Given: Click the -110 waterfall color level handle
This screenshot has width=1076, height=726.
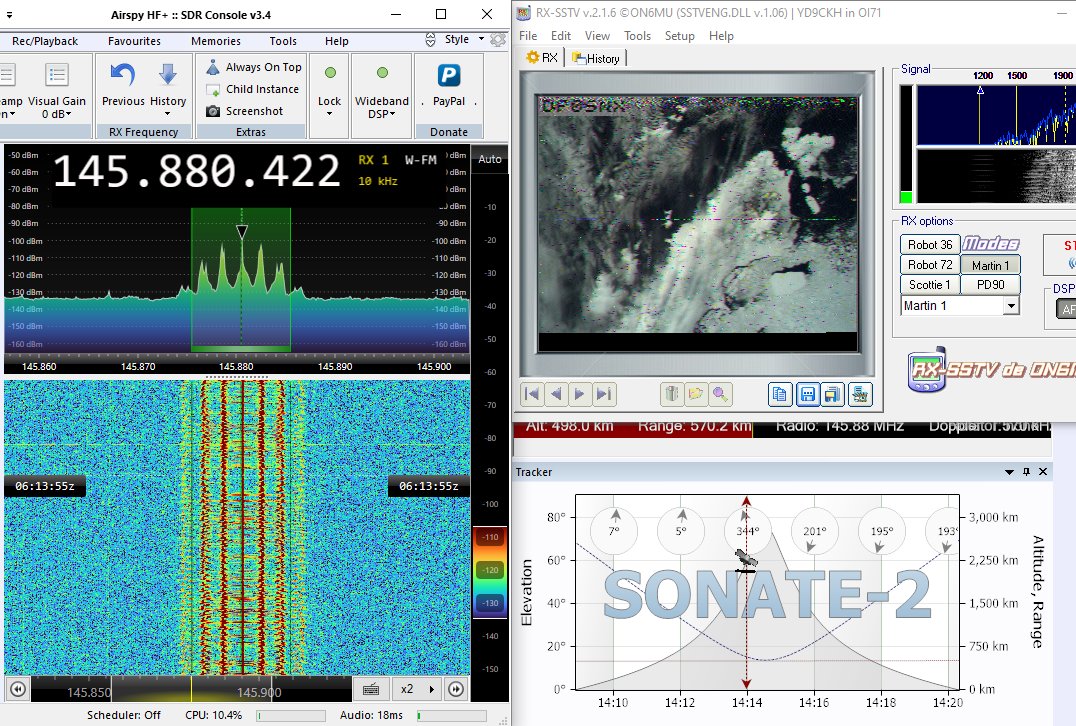Looking at the screenshot, I should (490, 537).
